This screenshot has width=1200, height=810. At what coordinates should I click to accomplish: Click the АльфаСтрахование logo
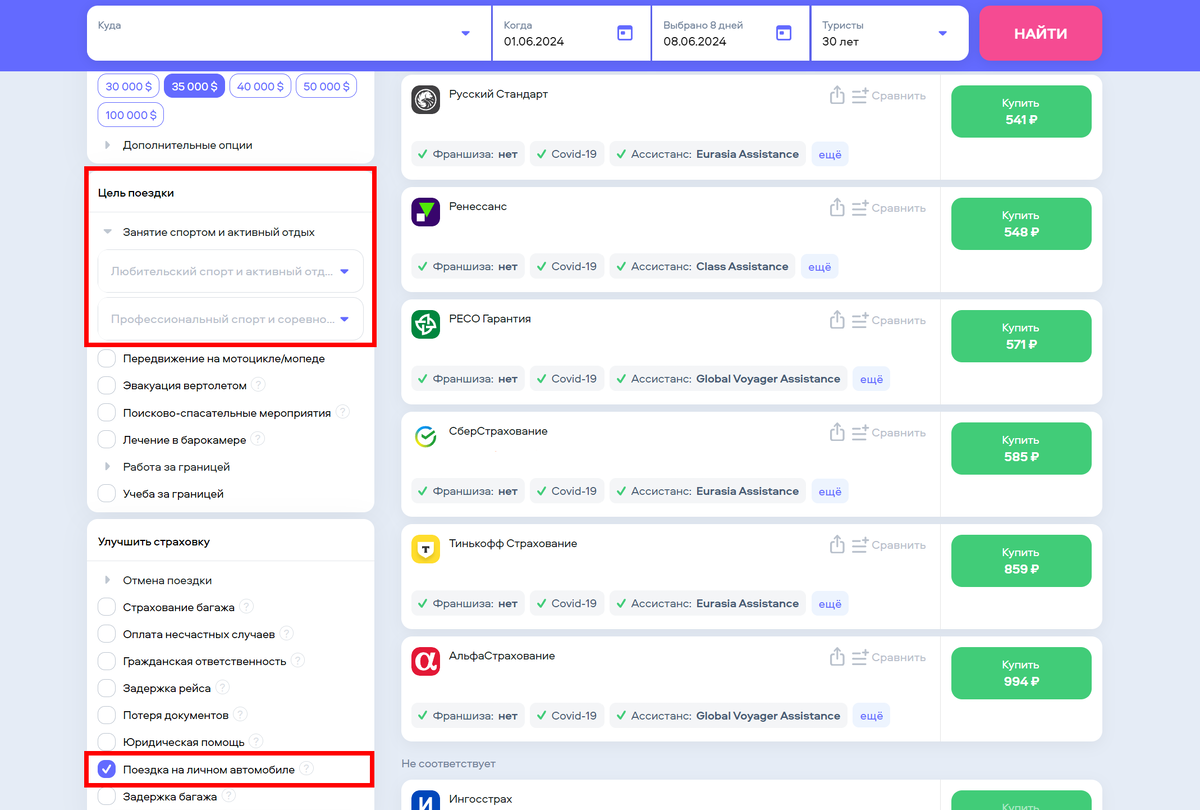tap(426, 661)
